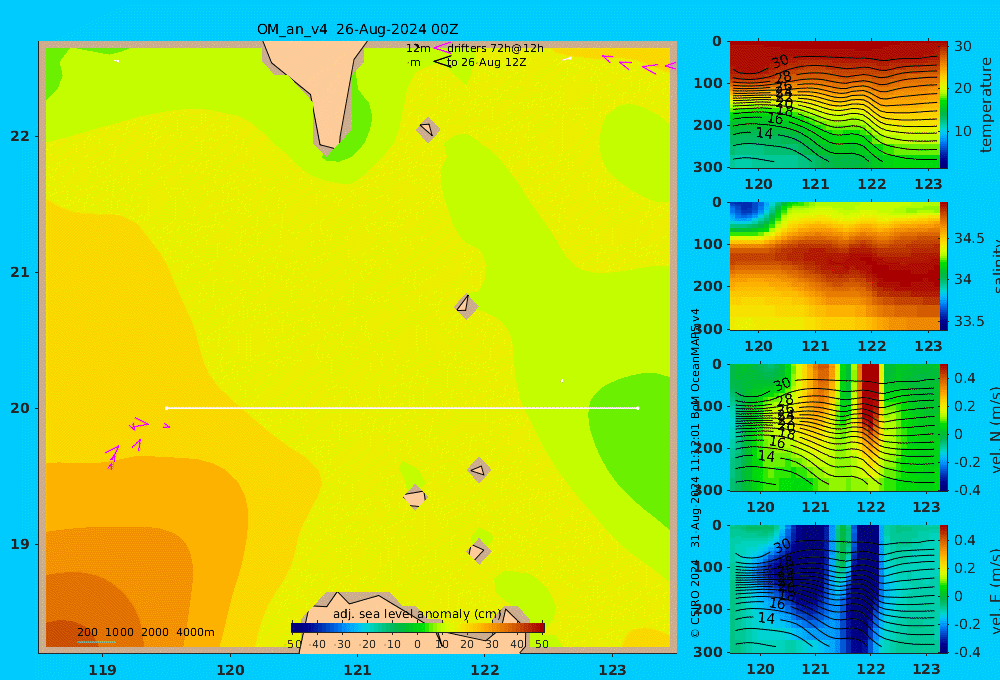Click the '200 1000 2000 4000m' depth contour legend
Screen dimensions: 1000x680
tap(145, 632)
